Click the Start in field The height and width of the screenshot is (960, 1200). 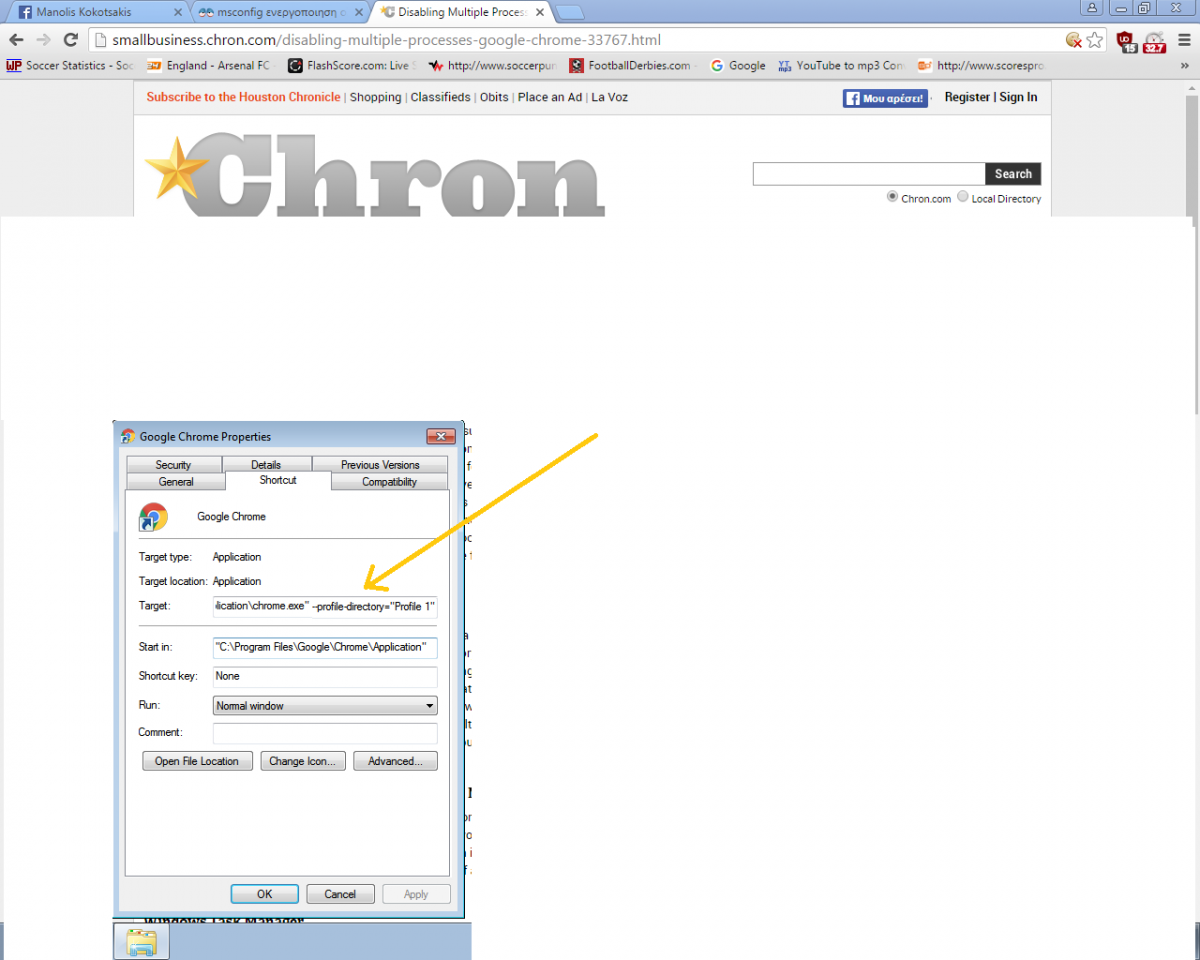(325, 647)
